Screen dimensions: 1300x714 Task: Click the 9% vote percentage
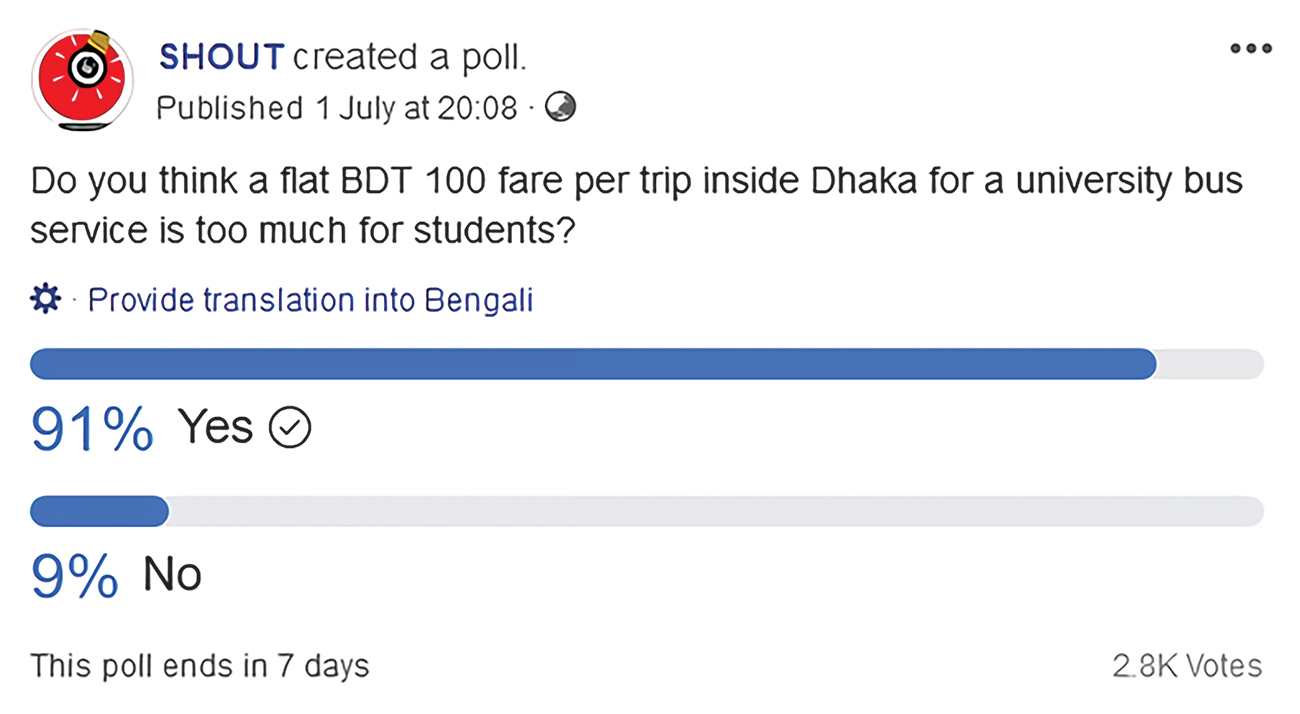[74, 576]
